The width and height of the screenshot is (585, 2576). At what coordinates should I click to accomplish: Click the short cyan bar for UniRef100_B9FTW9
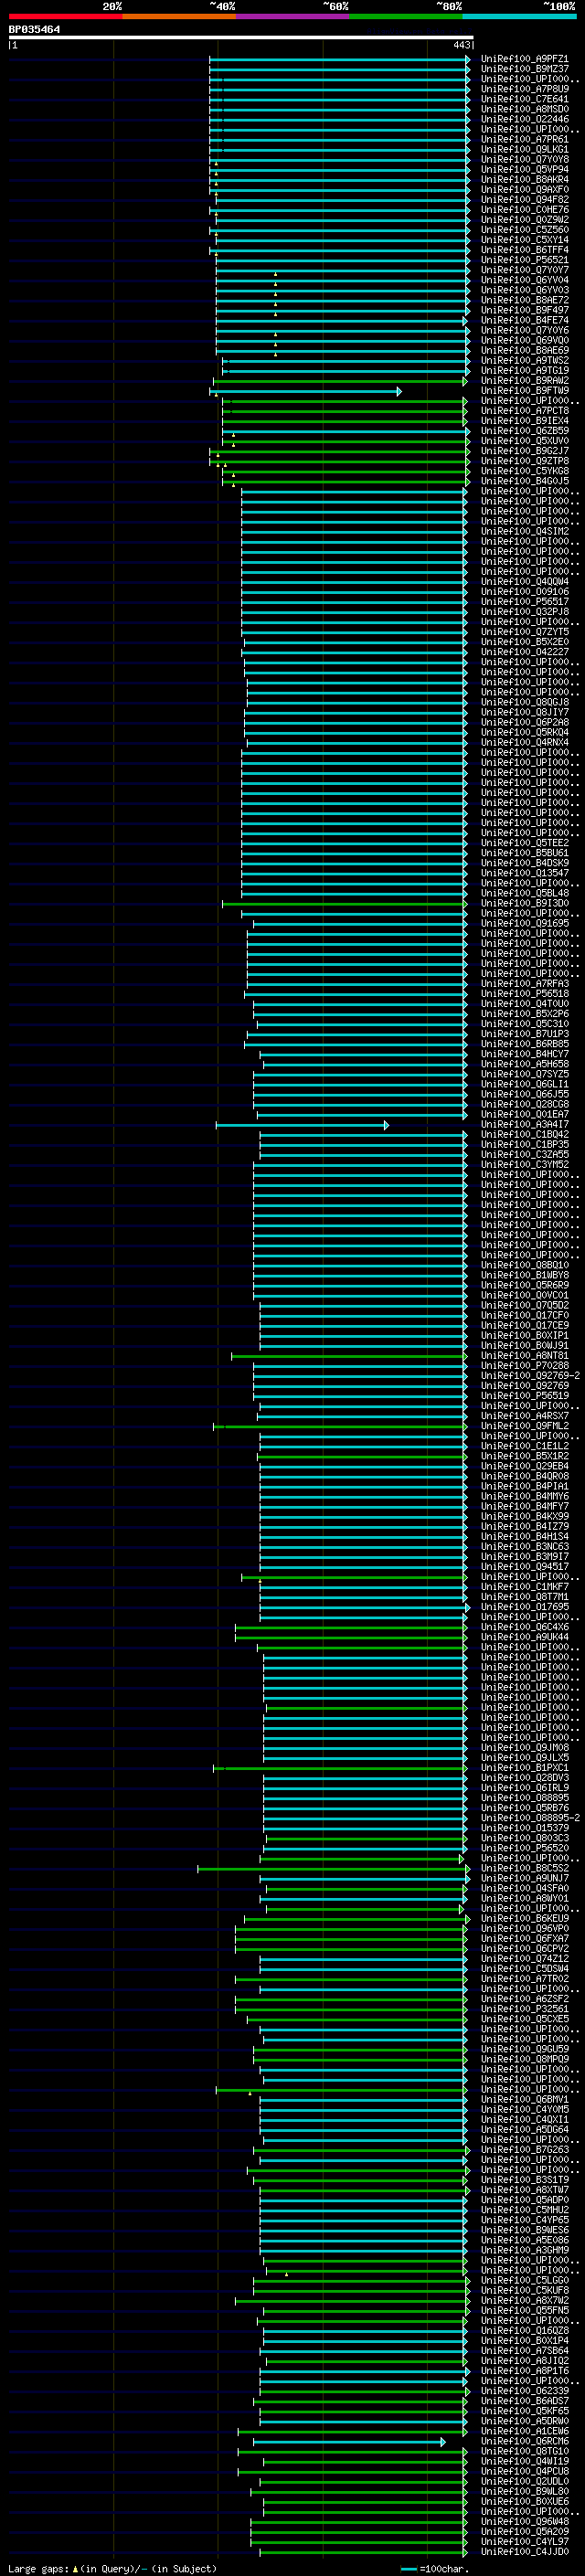pyautogui.click(x=305, y=392)
